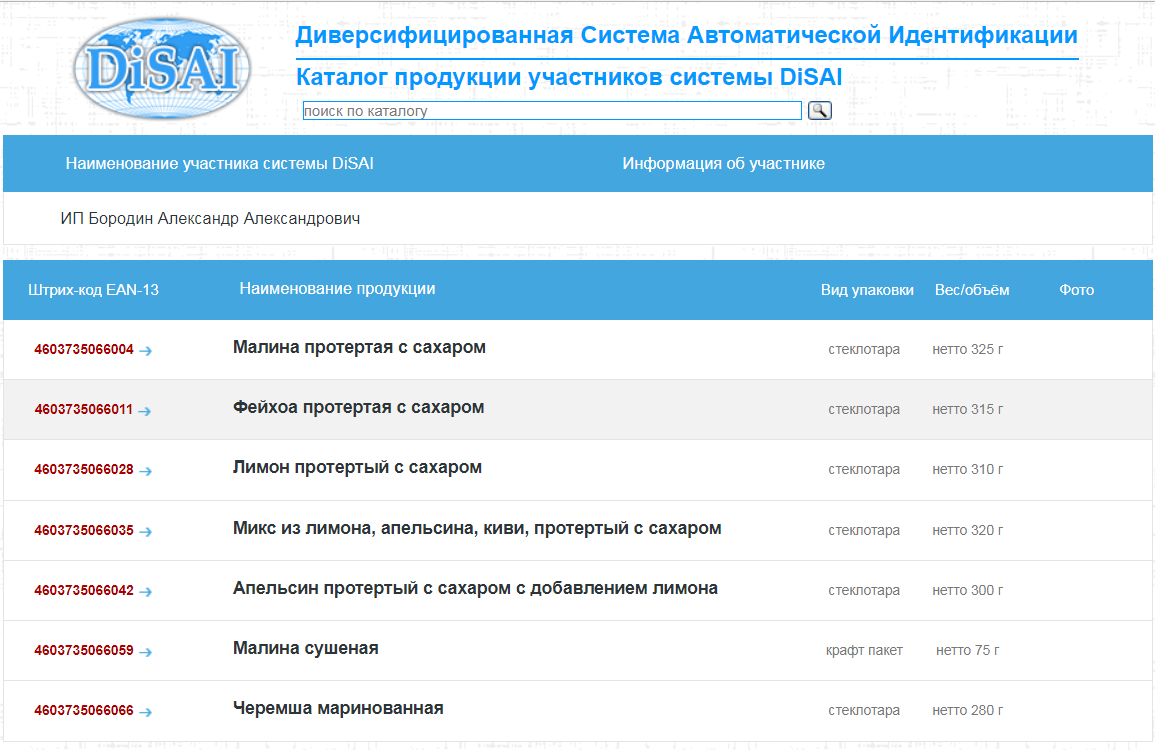Click arrow icon next to barcode 4603735066042

point(146,591)
